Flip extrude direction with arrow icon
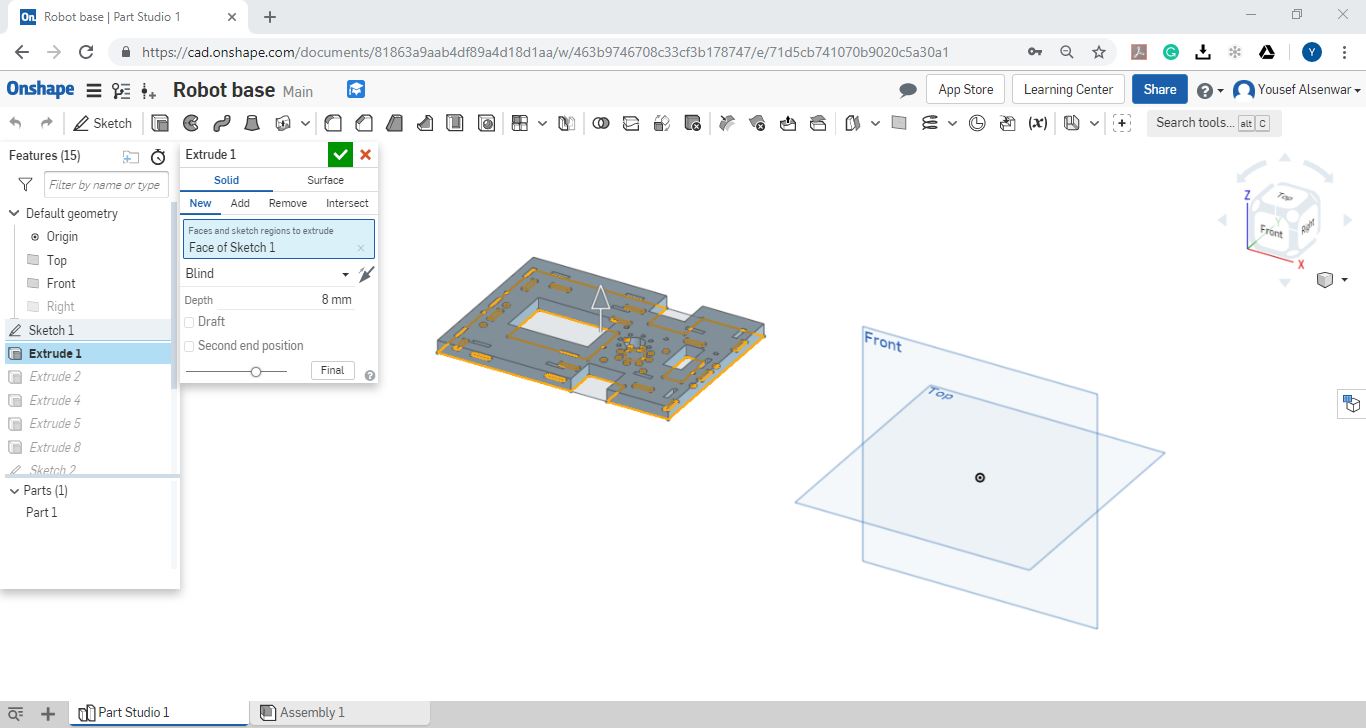Viewport: 1366px width, 728px height. click(x=367, y=274)
